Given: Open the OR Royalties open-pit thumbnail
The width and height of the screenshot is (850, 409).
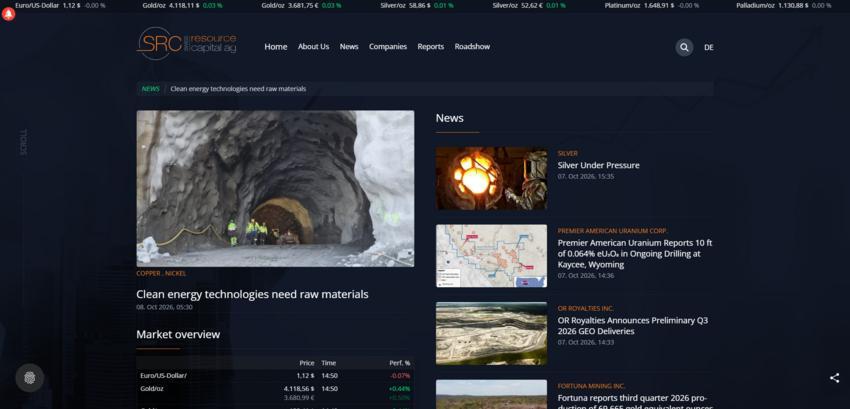Looking at the screenshot, I should coord(492,333).
